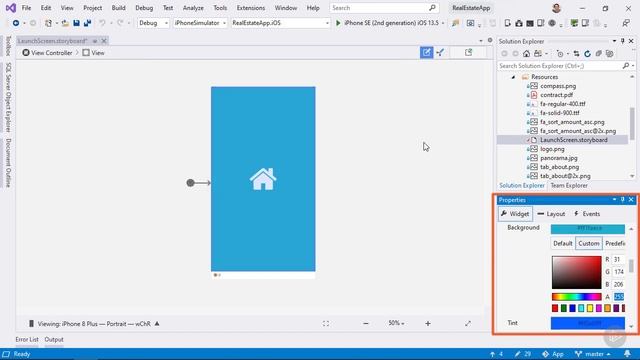Click the R color value field
Viewport: 640px width, 360px height.
point(618,260)
